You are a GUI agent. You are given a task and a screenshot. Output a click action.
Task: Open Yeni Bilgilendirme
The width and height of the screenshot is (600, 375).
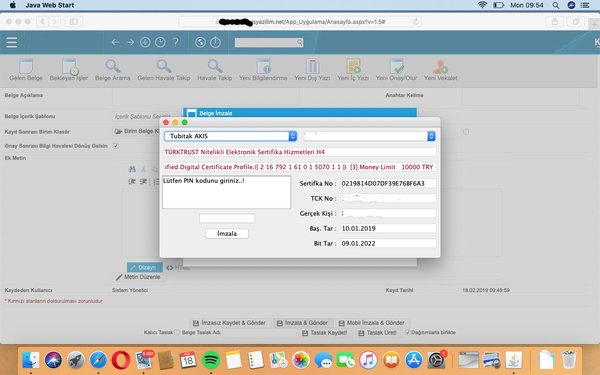[x=263, y=70]
